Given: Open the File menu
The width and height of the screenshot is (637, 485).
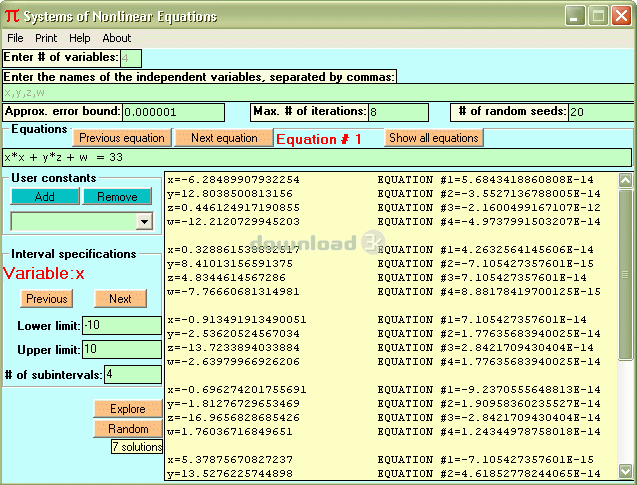Looking at the screenshot, I should (15, 38).
